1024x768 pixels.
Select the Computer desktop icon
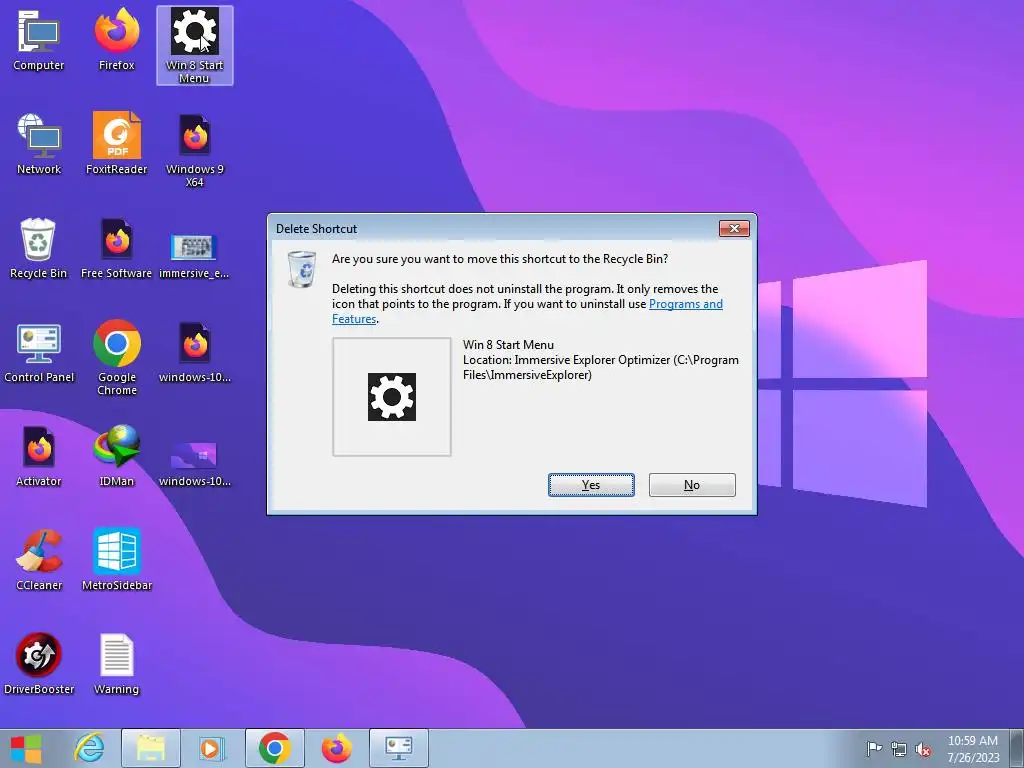coord(39,40)
